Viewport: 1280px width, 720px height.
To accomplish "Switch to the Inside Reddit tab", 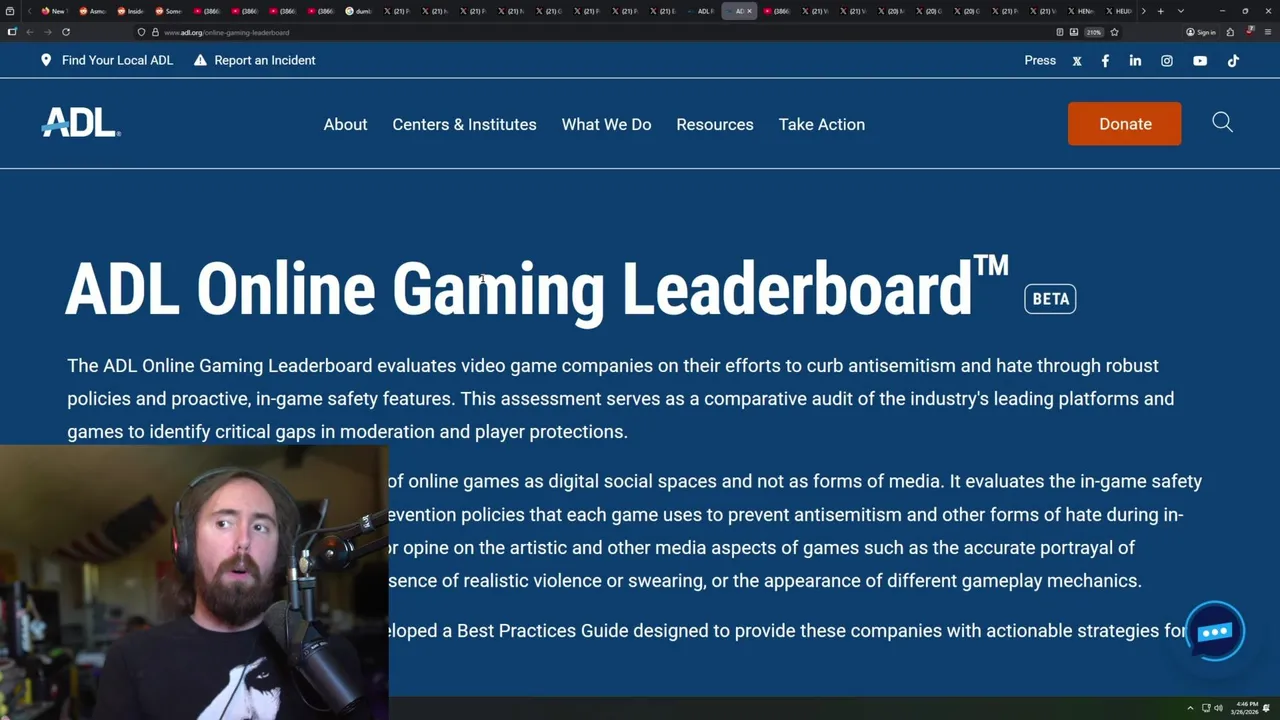I will pos(130,11).
